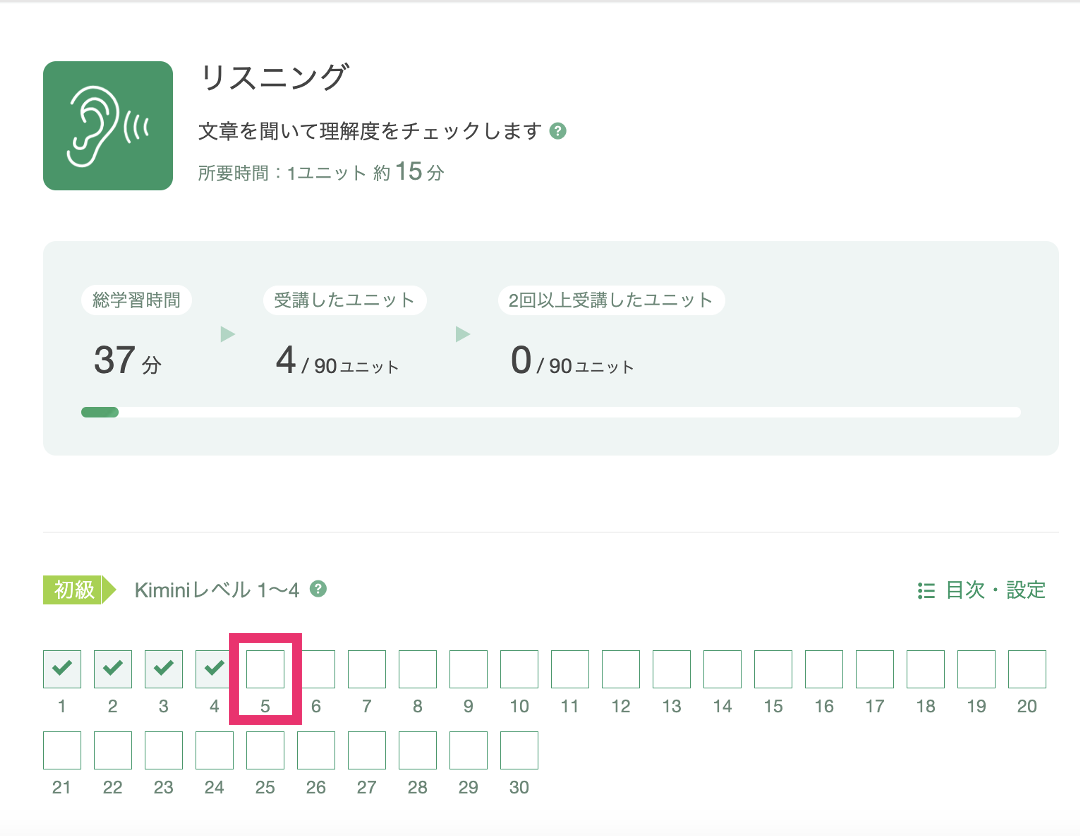
Task: Open unit 29 box
Action: point(468,750)
